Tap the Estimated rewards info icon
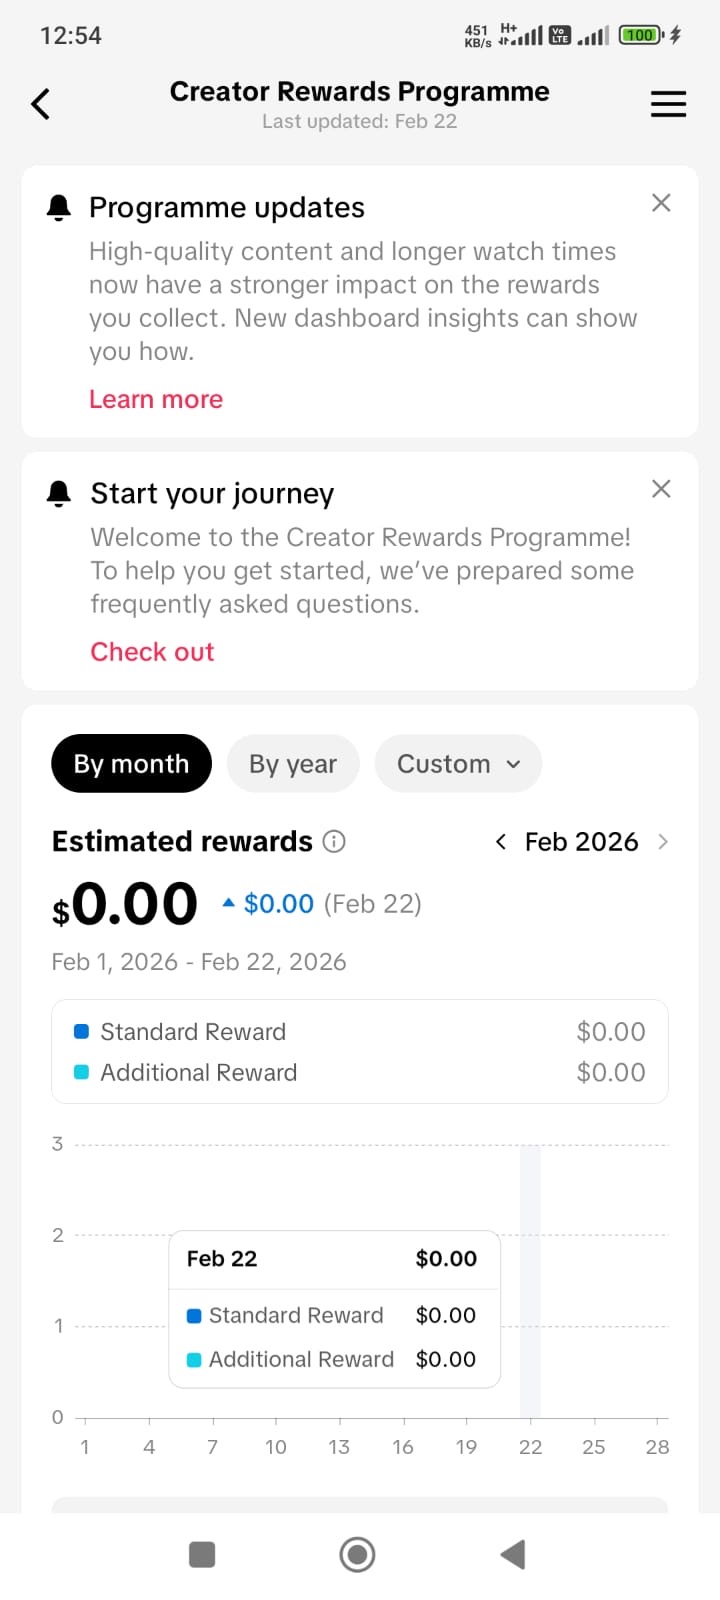Image resolution: width=720 pixels, height=1600 pixels. (335, 842)
